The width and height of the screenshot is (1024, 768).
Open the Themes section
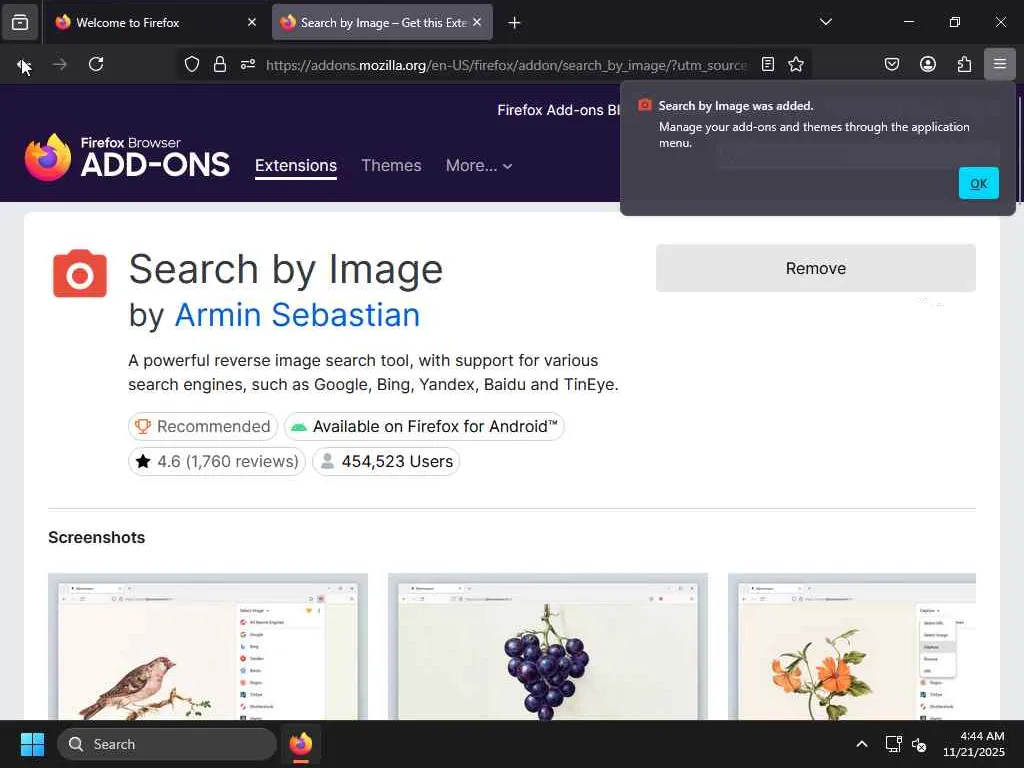pos(391,165)
